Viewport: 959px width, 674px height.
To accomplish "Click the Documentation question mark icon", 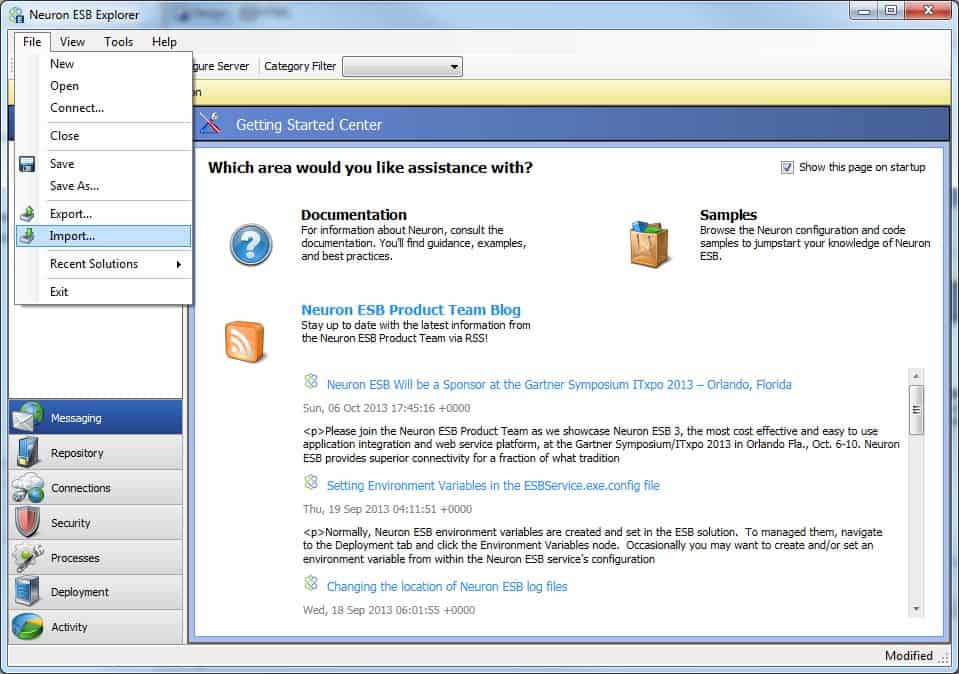I will pos(251,244).
